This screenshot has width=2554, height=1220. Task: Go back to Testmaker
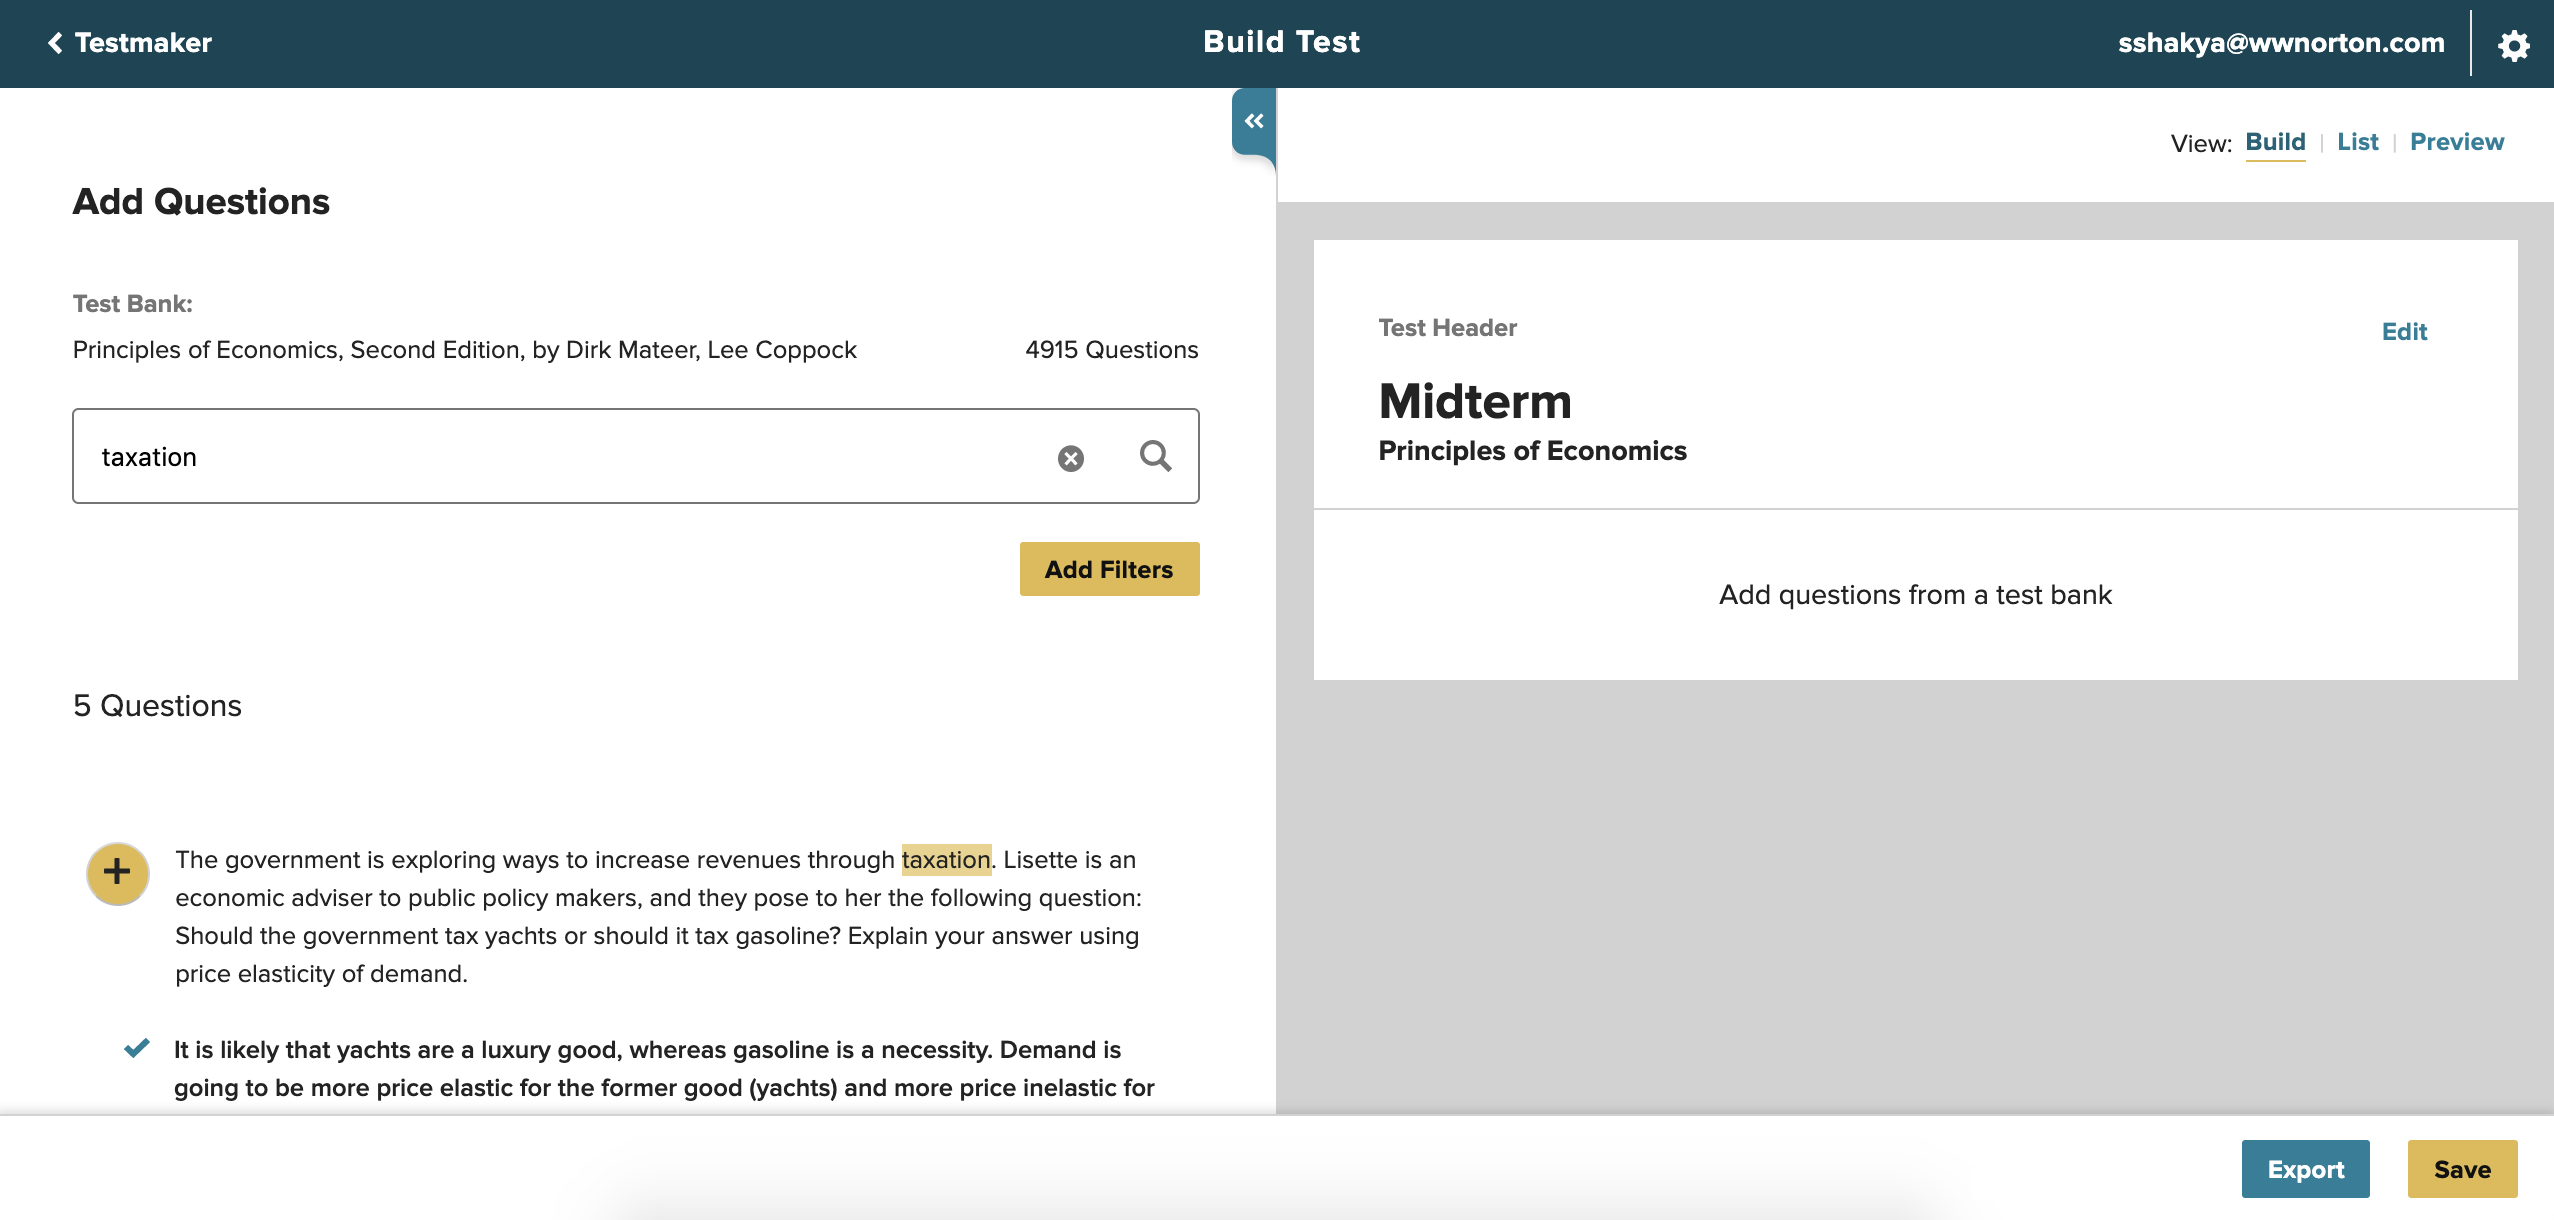click(x=142, y=43)
